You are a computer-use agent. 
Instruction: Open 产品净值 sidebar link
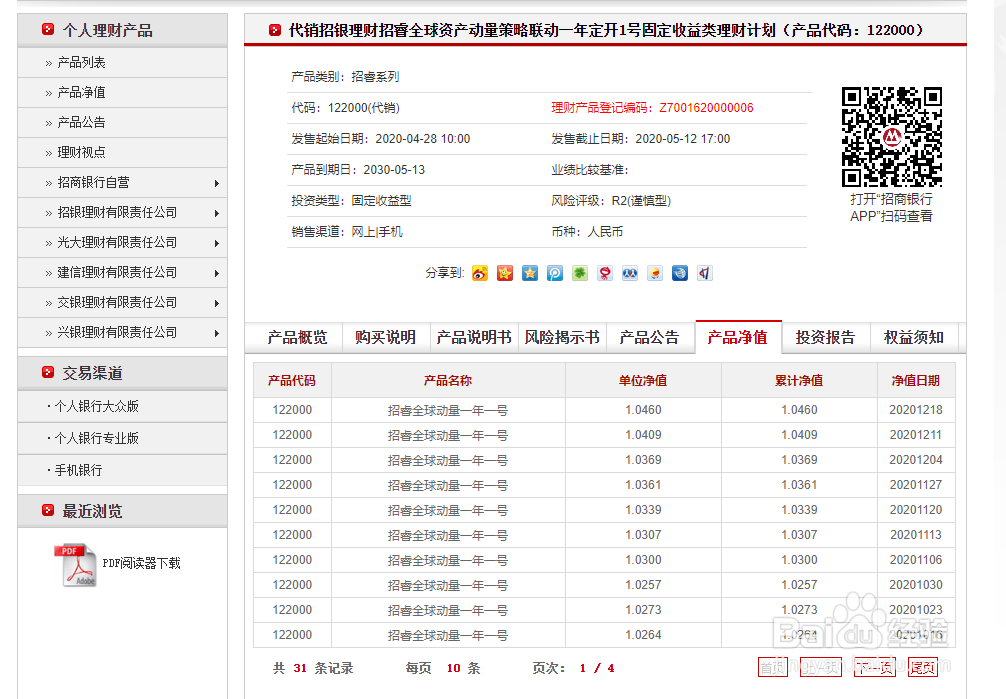(81, 92)
